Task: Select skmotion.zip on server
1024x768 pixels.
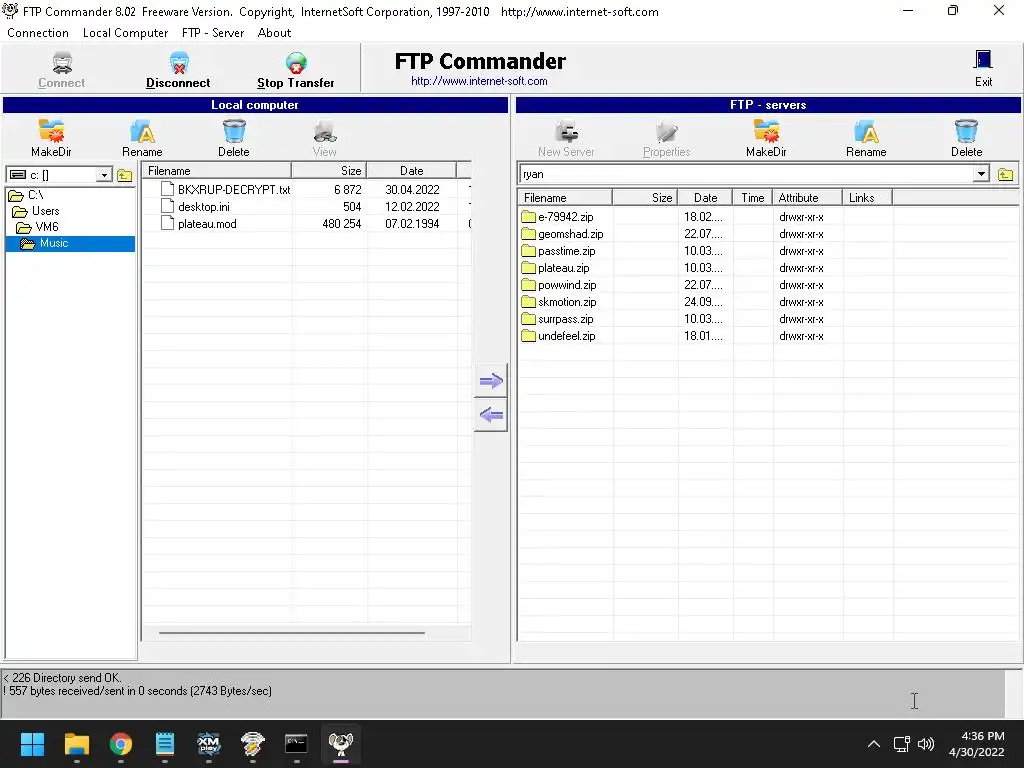Action: click(567, 302)
